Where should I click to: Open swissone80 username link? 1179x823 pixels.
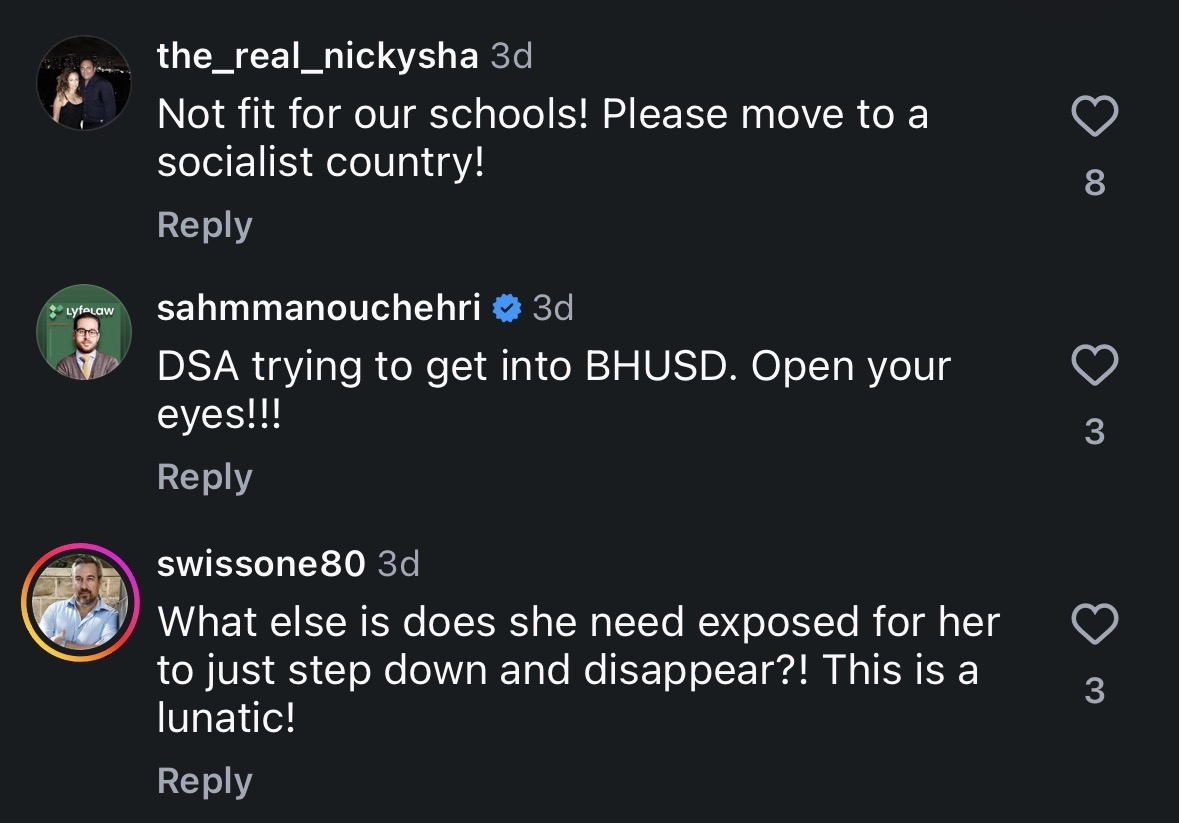pos(261,564)
